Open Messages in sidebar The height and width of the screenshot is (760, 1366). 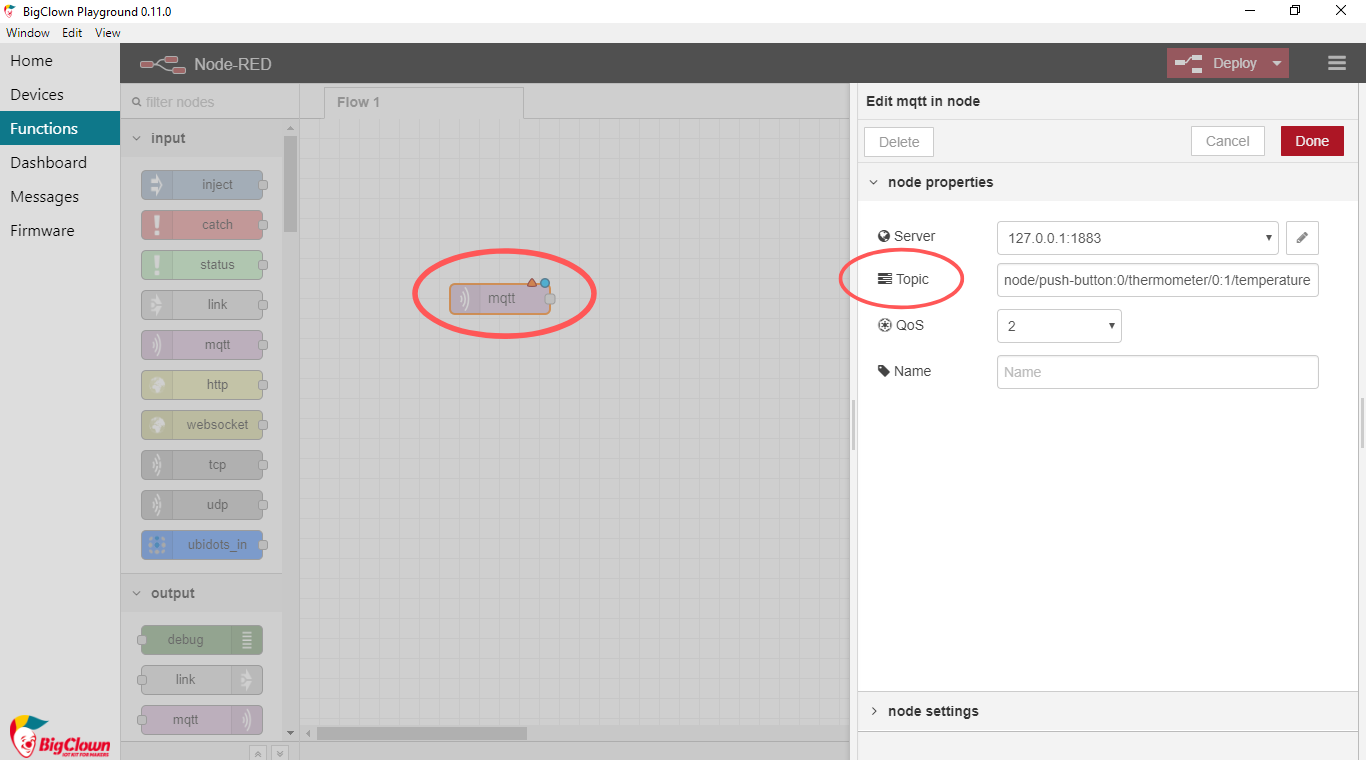click(x=60, y=197)
